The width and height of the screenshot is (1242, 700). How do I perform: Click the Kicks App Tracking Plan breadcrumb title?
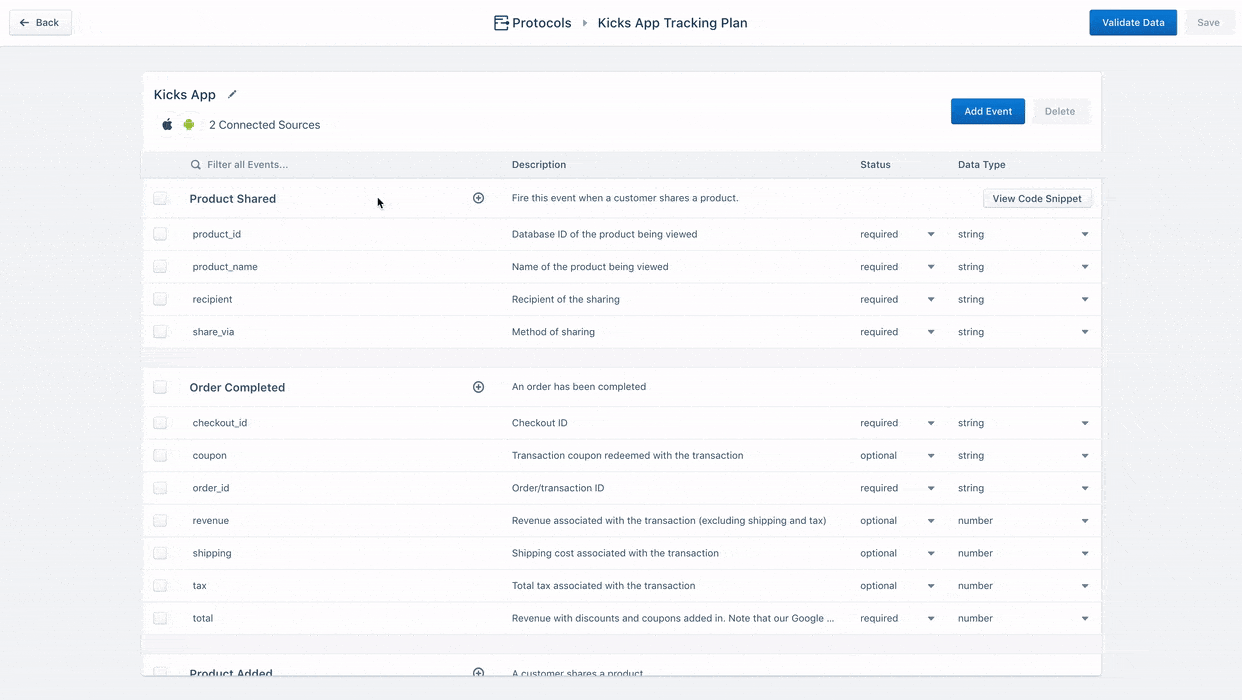click(x=672, y=23)
